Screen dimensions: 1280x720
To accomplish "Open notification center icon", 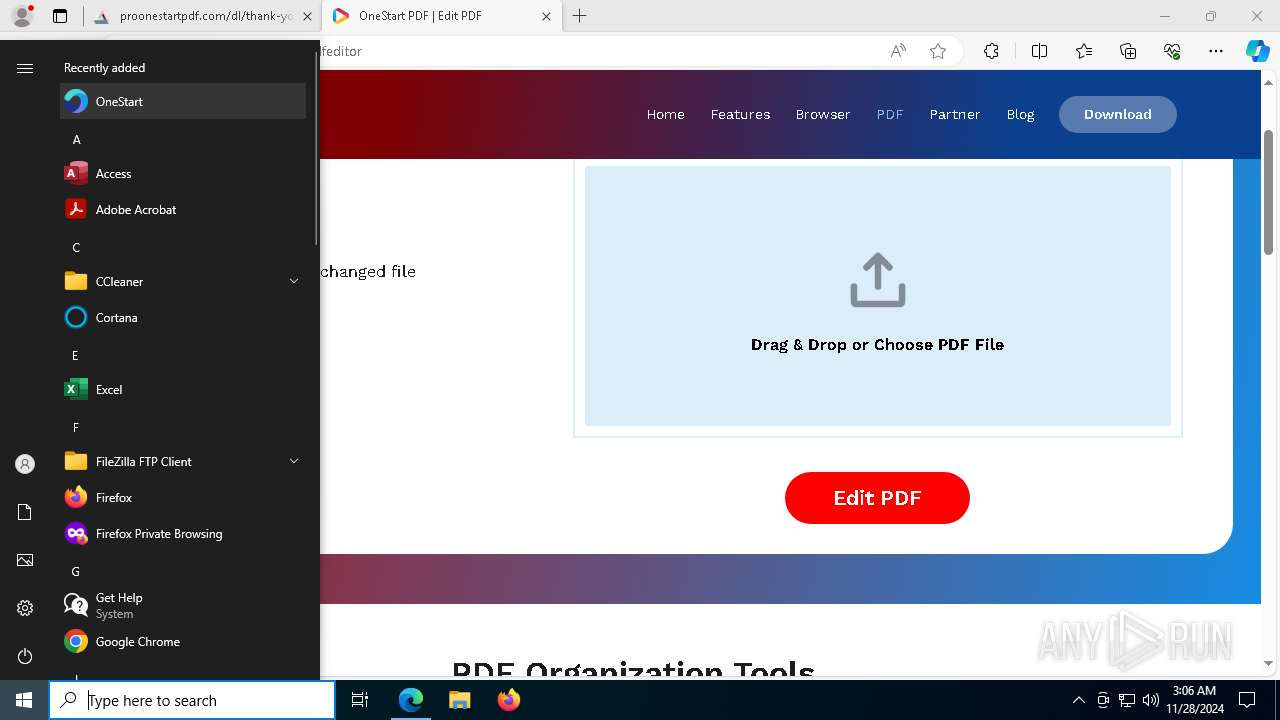I will coord(1247,700).
